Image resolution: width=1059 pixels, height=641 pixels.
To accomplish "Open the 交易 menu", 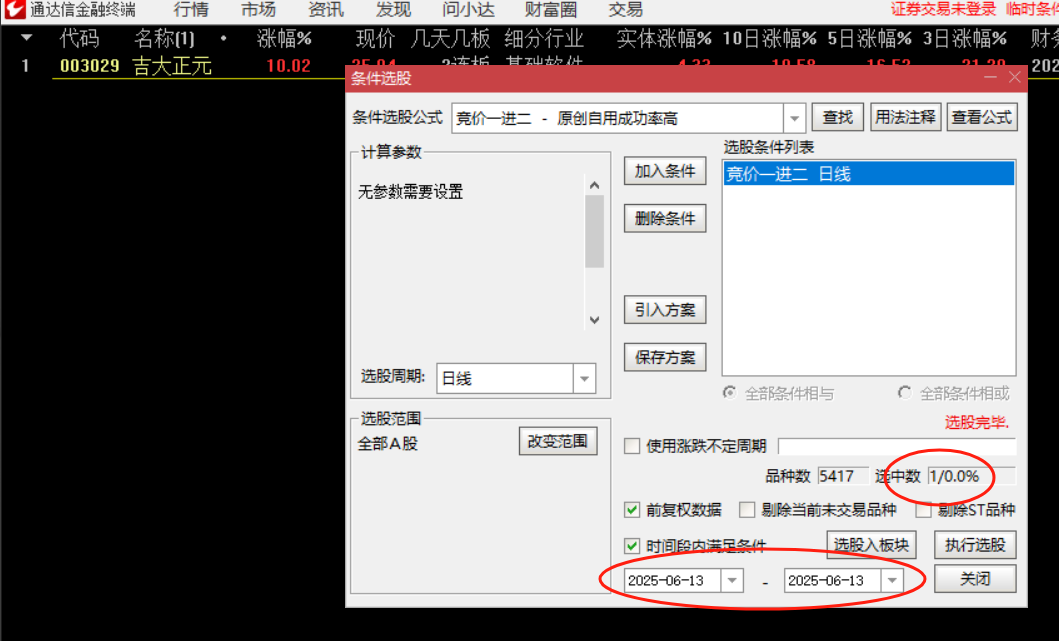I will (625, 10).
